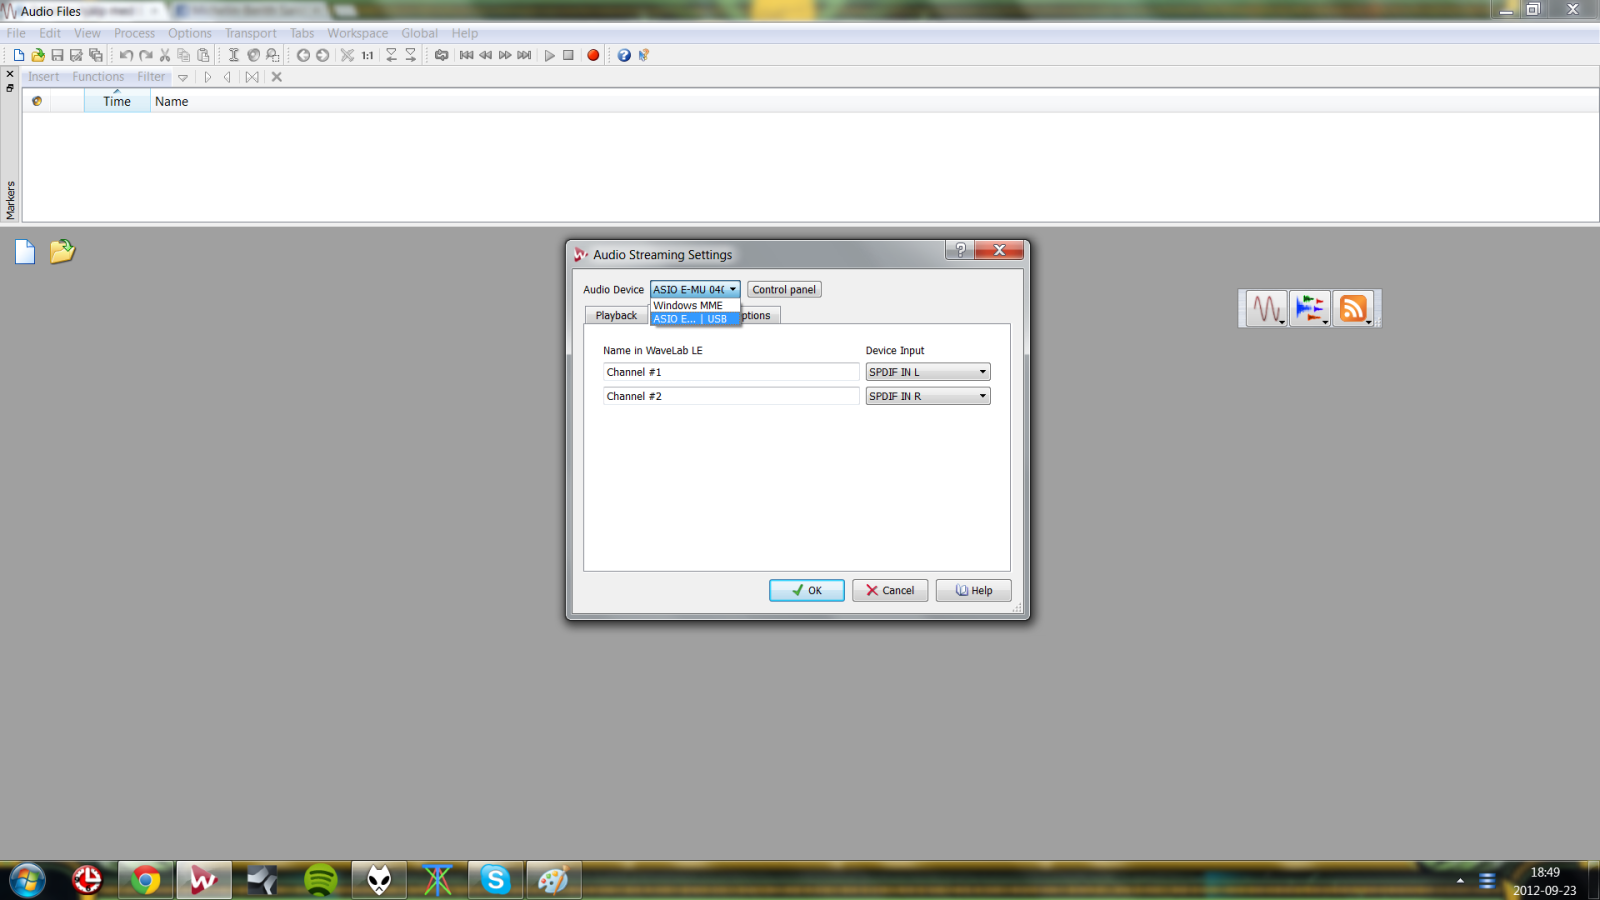Screen dimensions: 1600x900
Task: Click the 1:1 zoom toolbar icon
Action: tap(367, 55)
